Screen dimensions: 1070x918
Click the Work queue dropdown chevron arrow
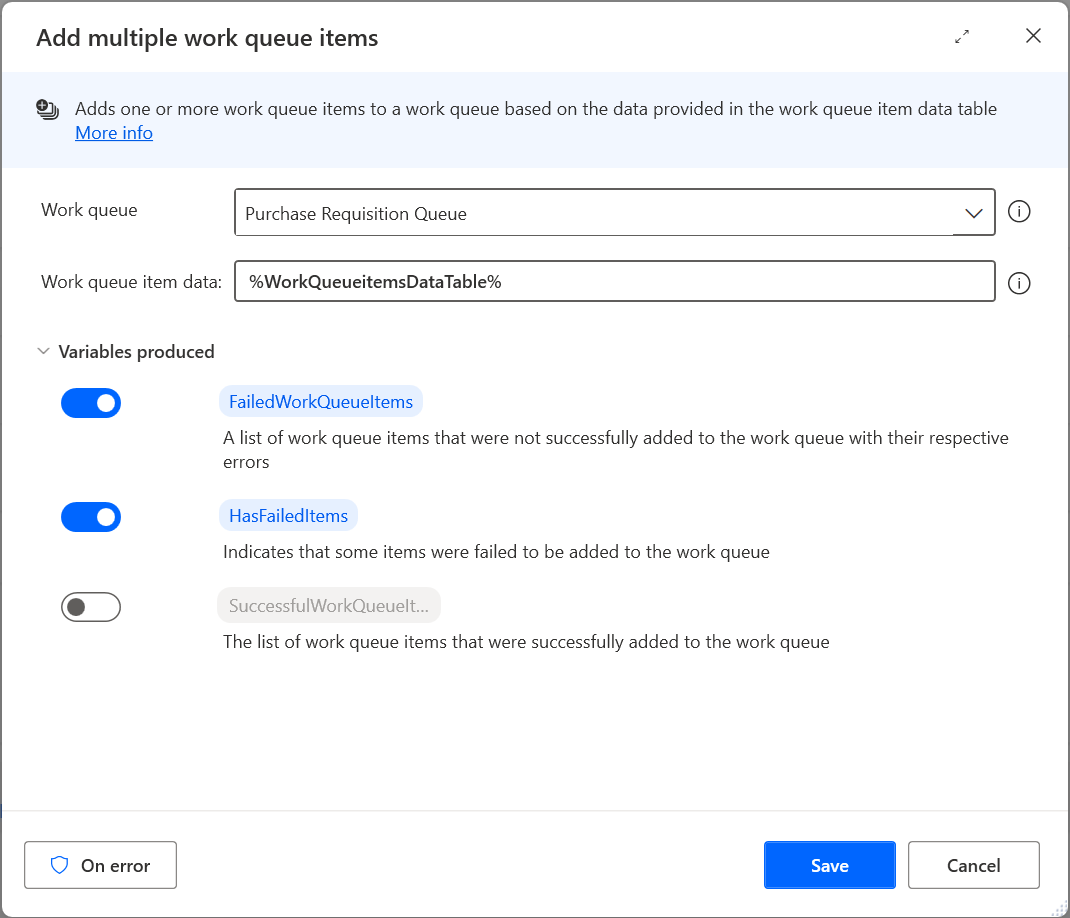pyautogui.click(x=974, y=214)
